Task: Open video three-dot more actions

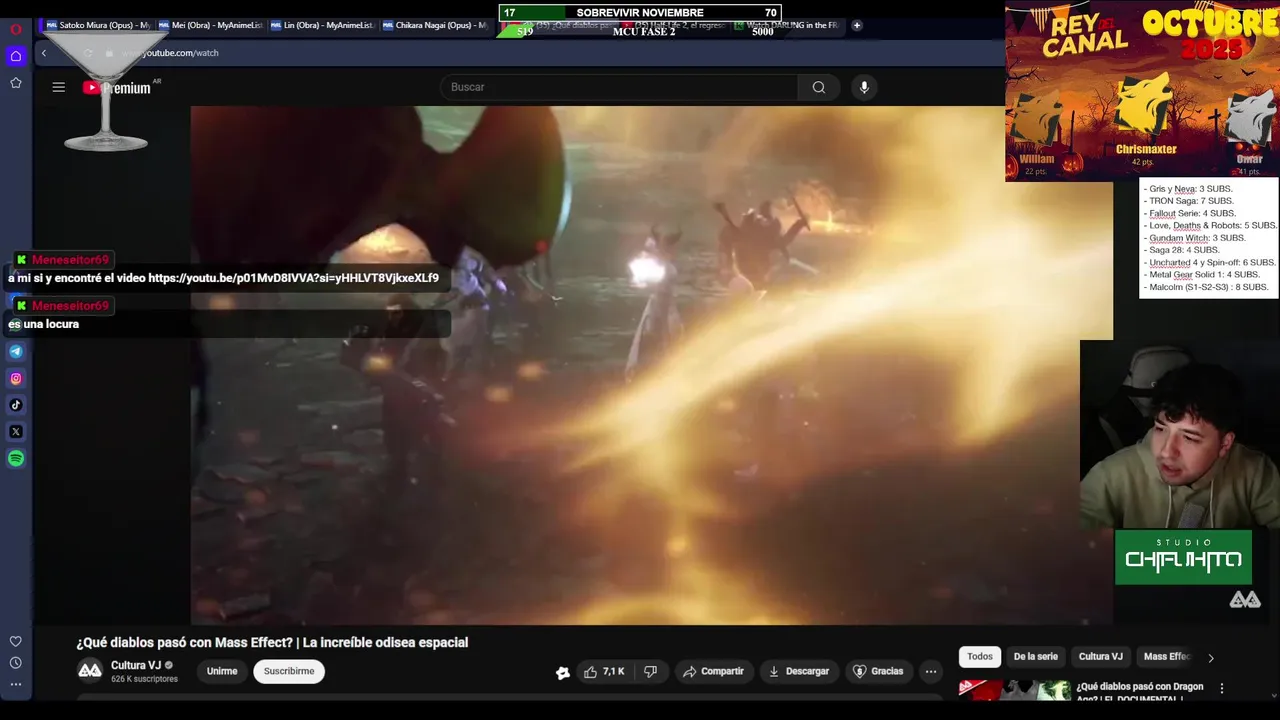Action: point(931,672)
